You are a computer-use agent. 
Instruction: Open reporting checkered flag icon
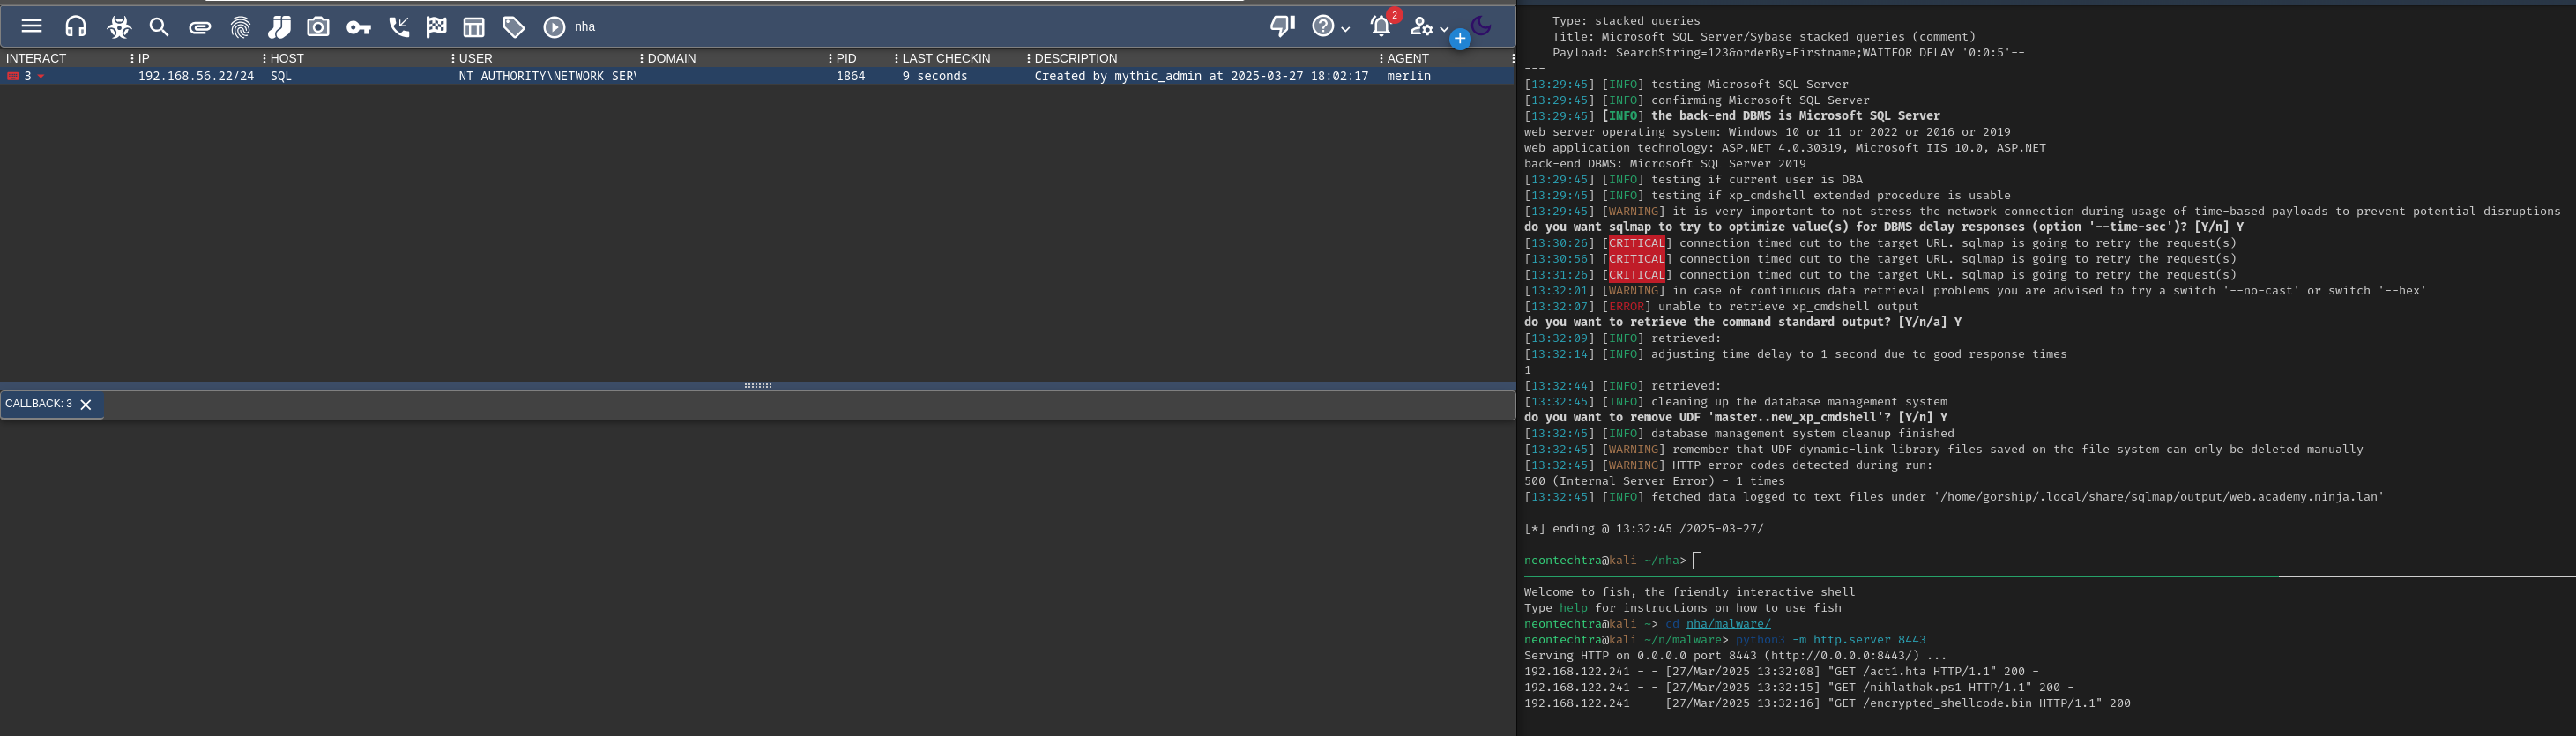[x=437, y=27]
